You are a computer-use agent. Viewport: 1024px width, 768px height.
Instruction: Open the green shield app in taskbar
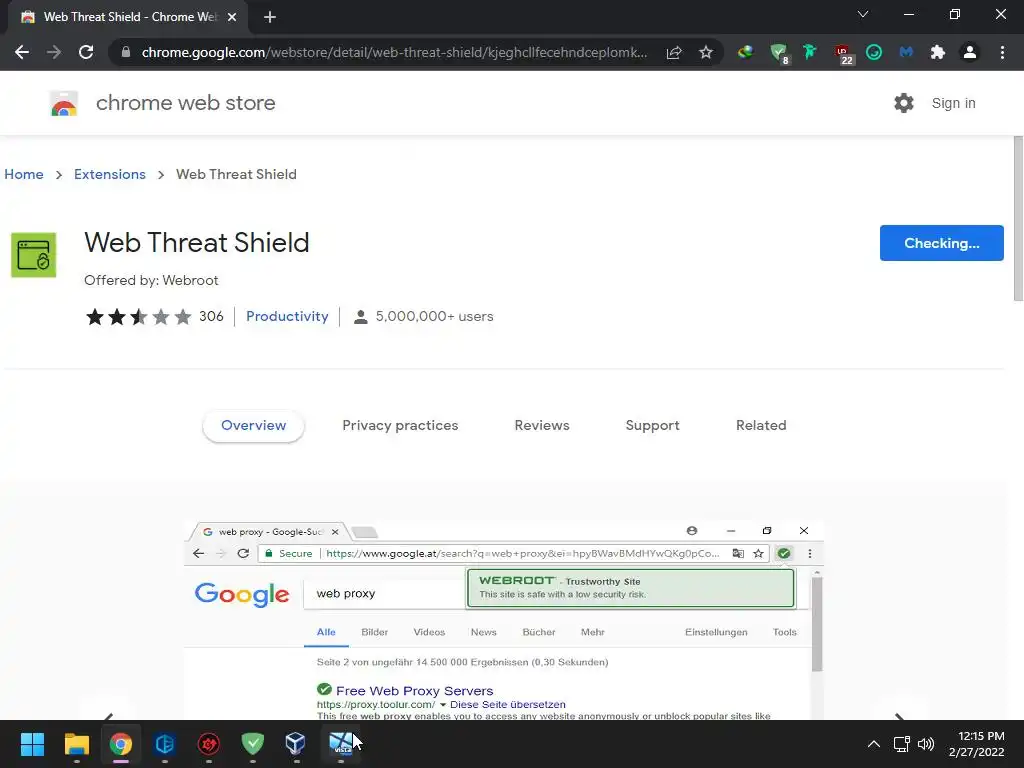coord(253,744)
